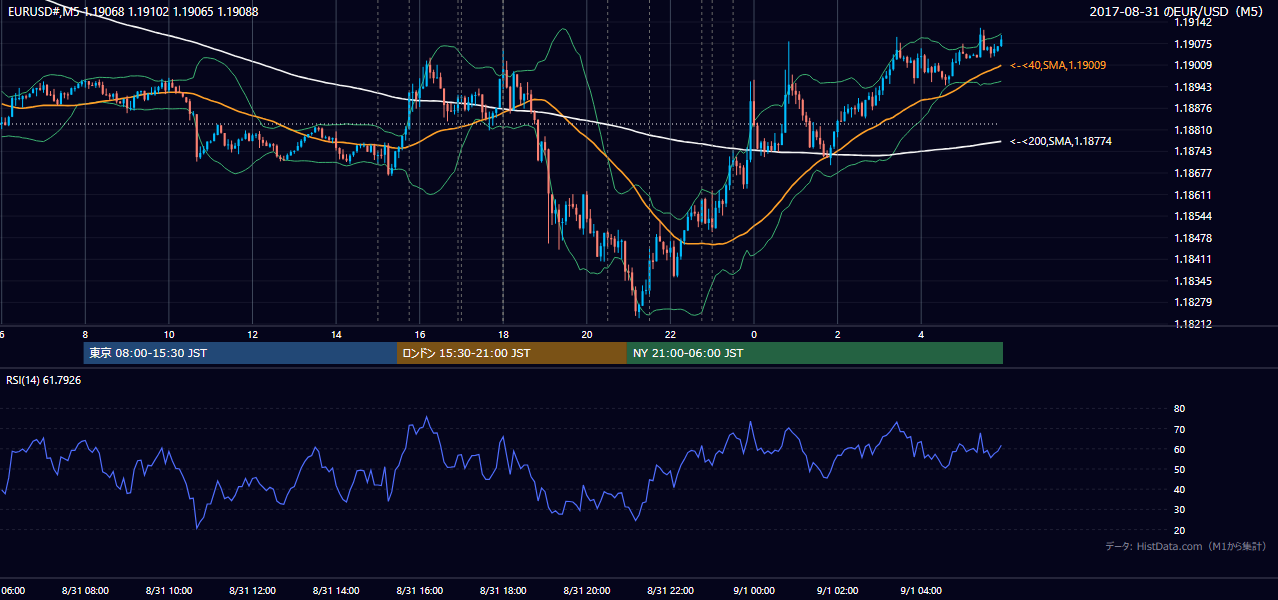1278x600 pixels.
Task: Click the 200 SMA label reading 1.18774
Action: [x=1061, y=142]
